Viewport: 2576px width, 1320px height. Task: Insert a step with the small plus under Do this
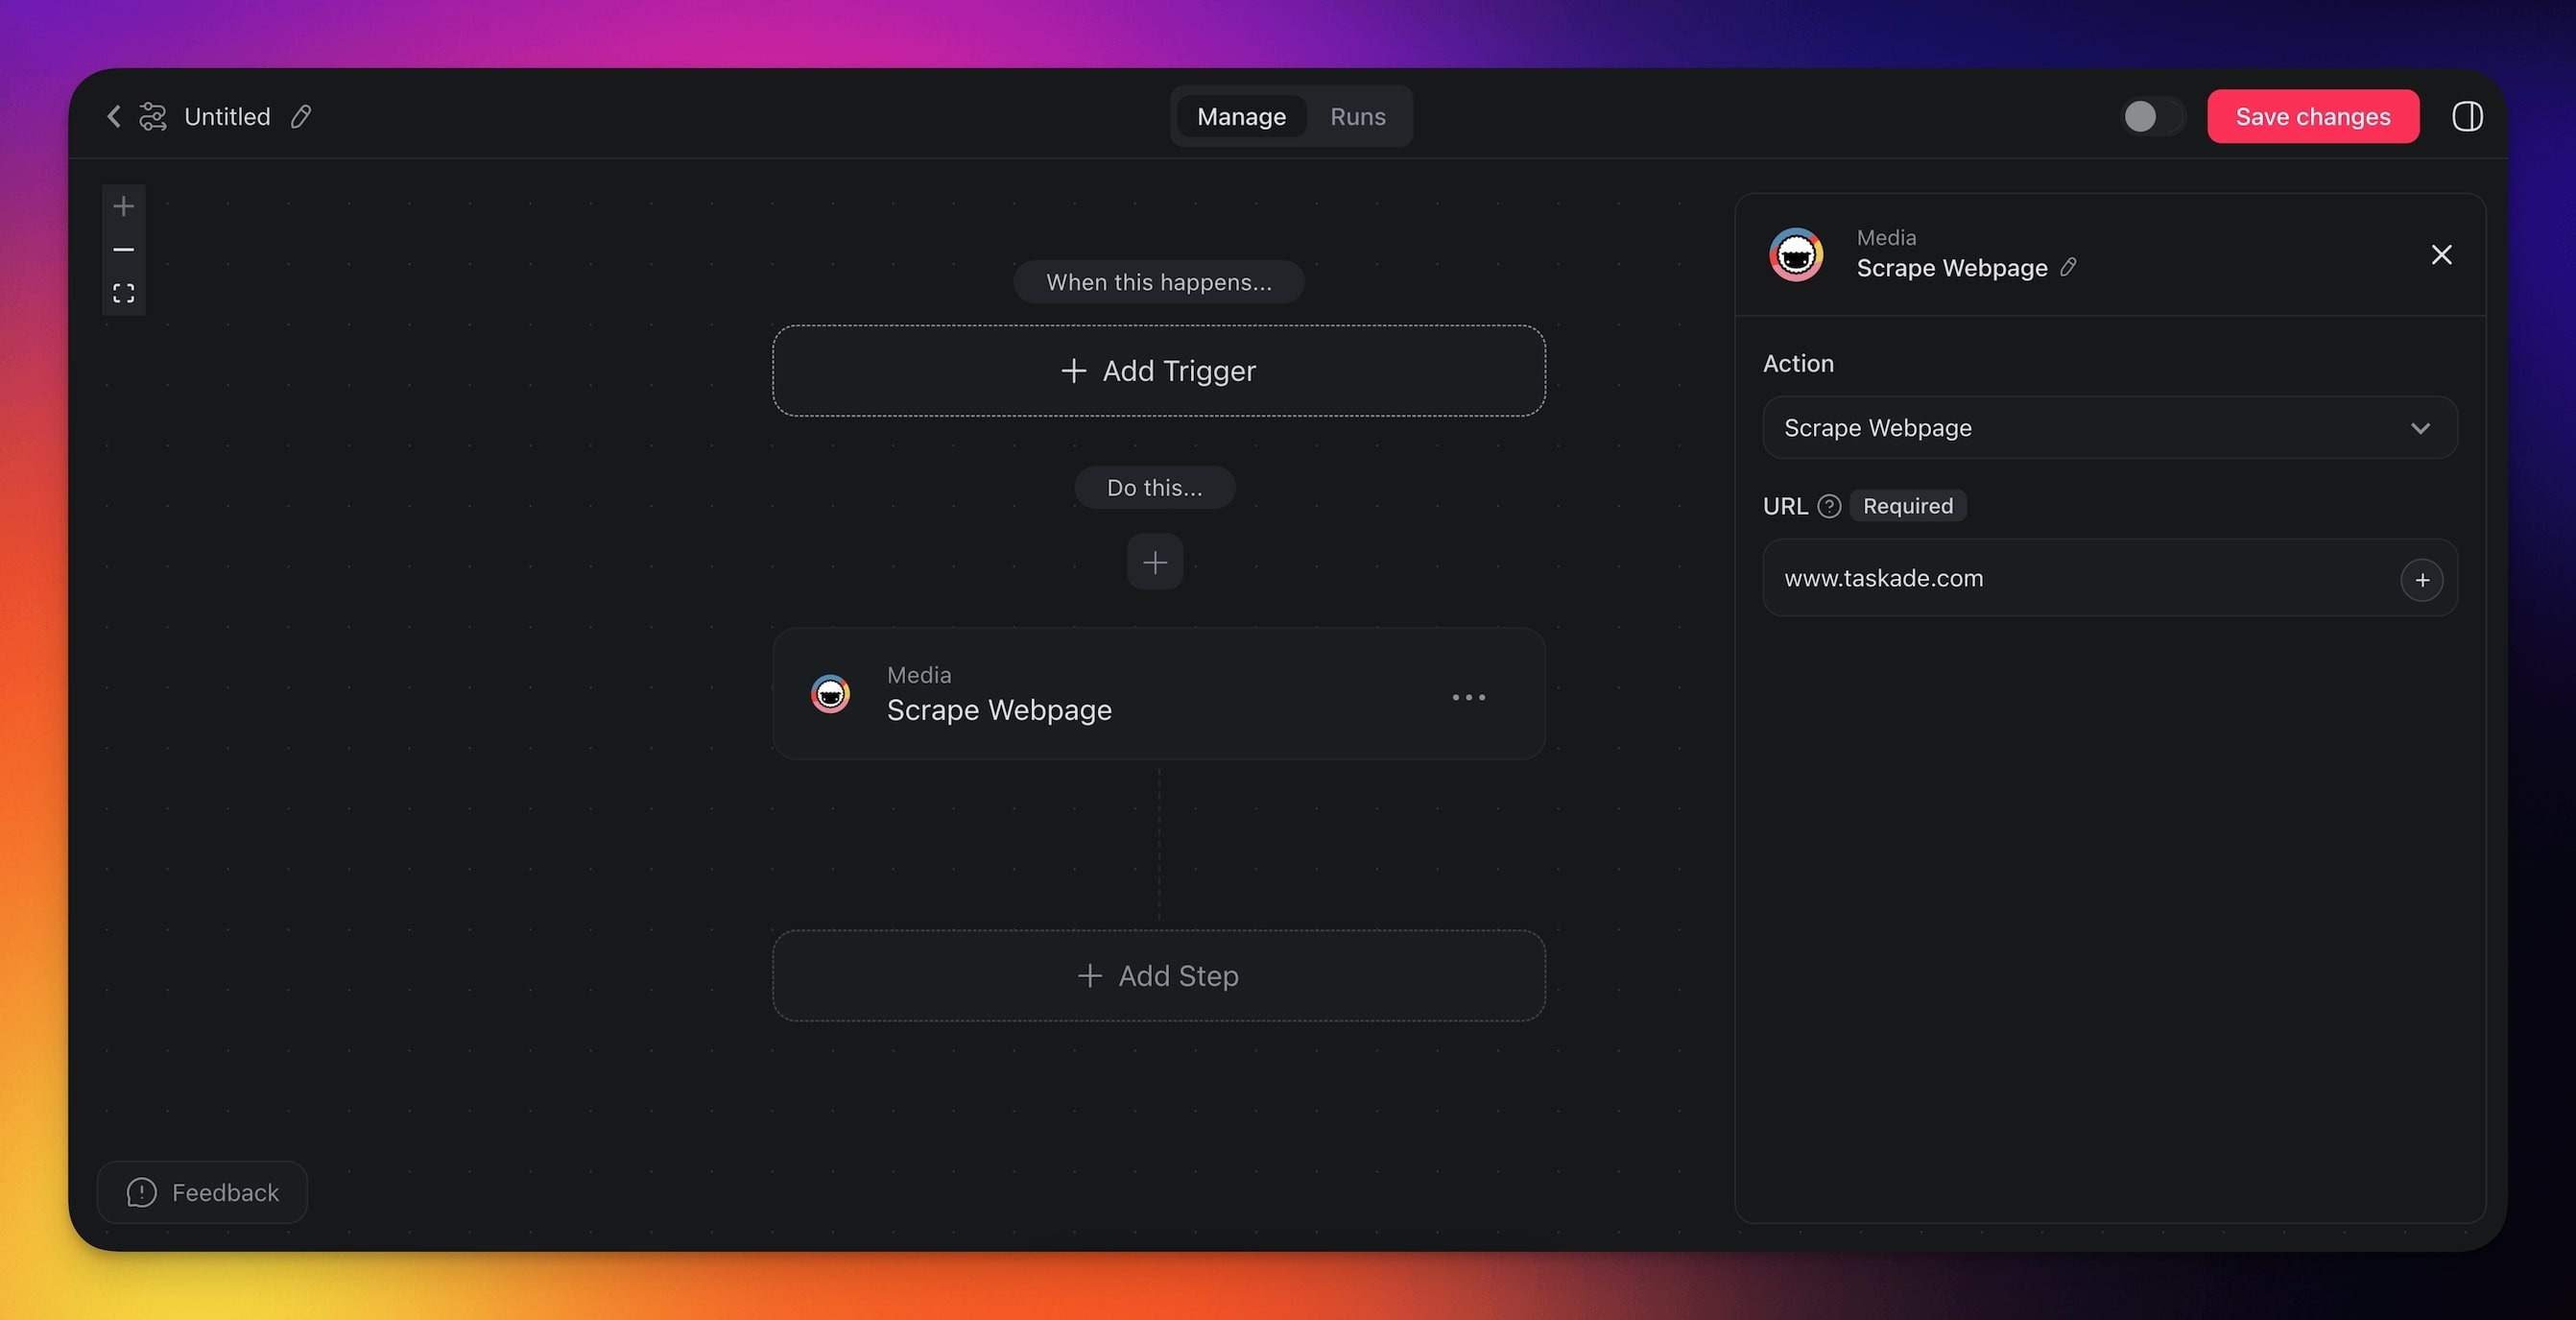(x=1154, y=563)
